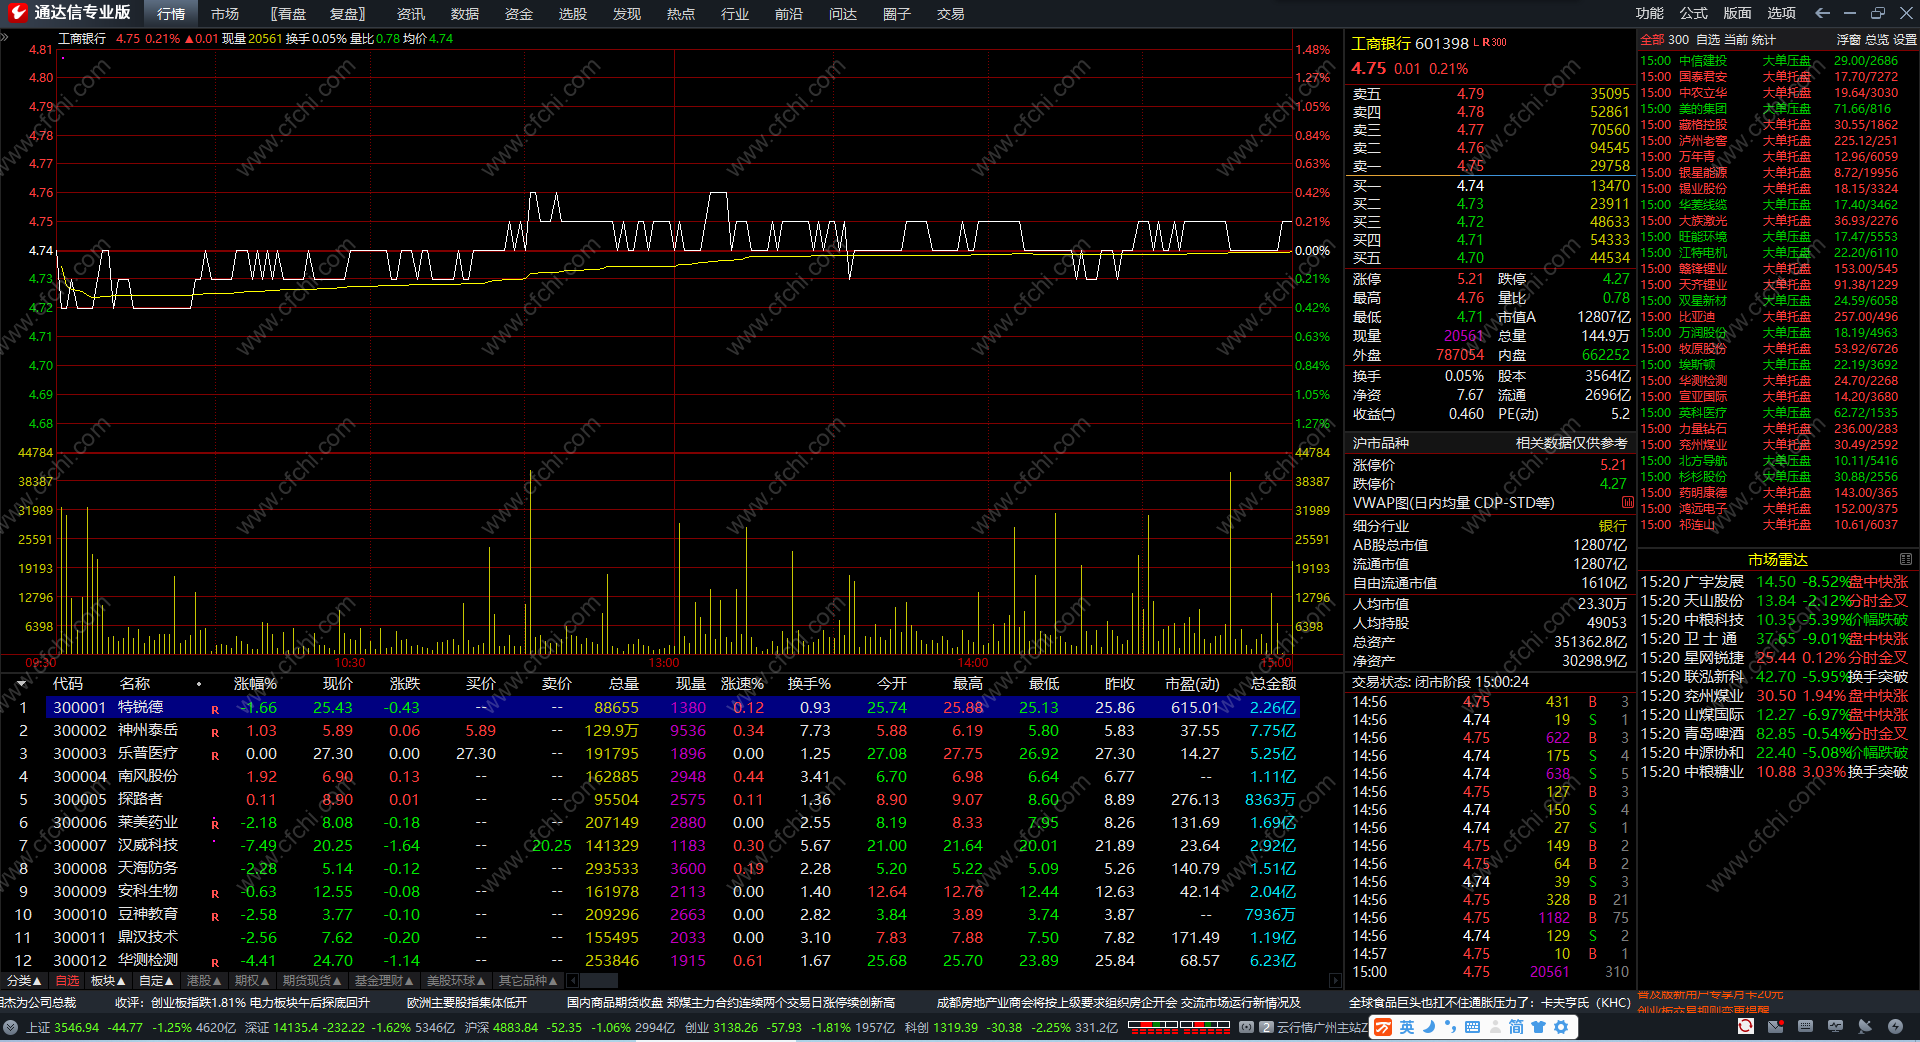This screenshot has height=1042, width=1920.
Task: Click the back arrow in title bar
Action: click(x=1822, y=13)
